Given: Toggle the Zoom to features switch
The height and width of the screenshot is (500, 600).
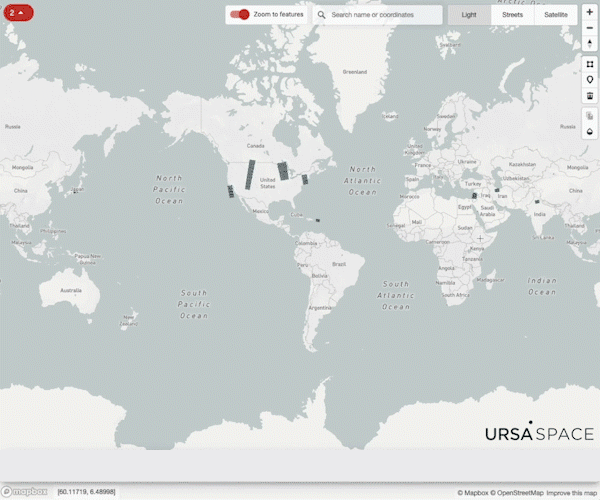Looking at the screenshot, I should click(240, 15).
